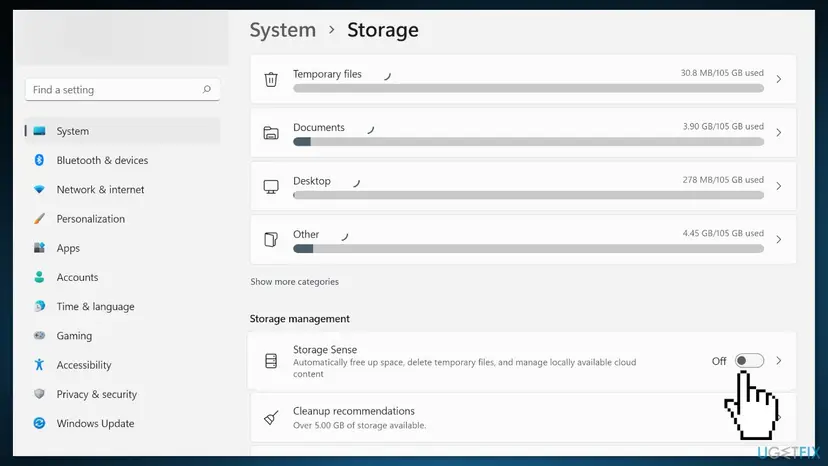Click the Cleanup recommendations broom icon
This screenshot has height=466, width=828.
click(x=271, y=418)
